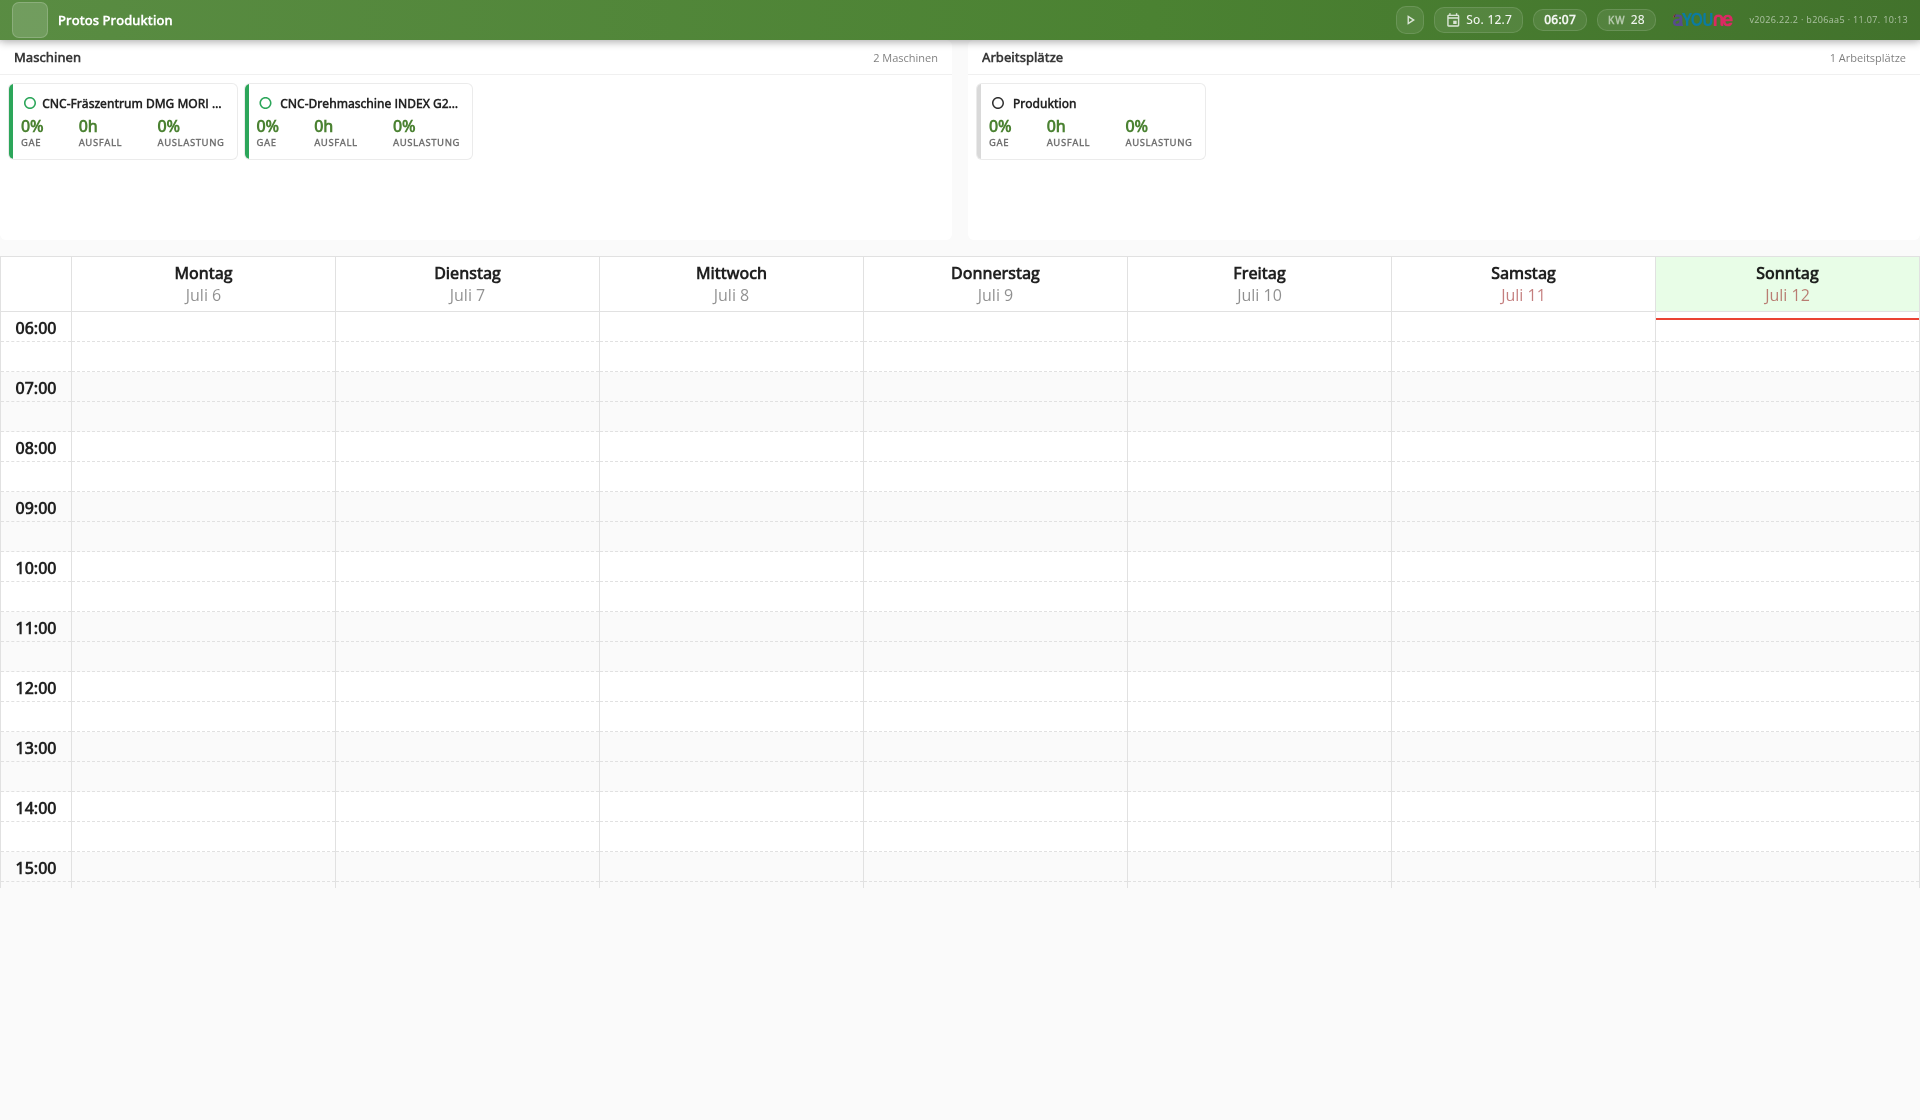Click the 13:00 time label
This screenshot has height=1120, width=1920.
(36, 748)
